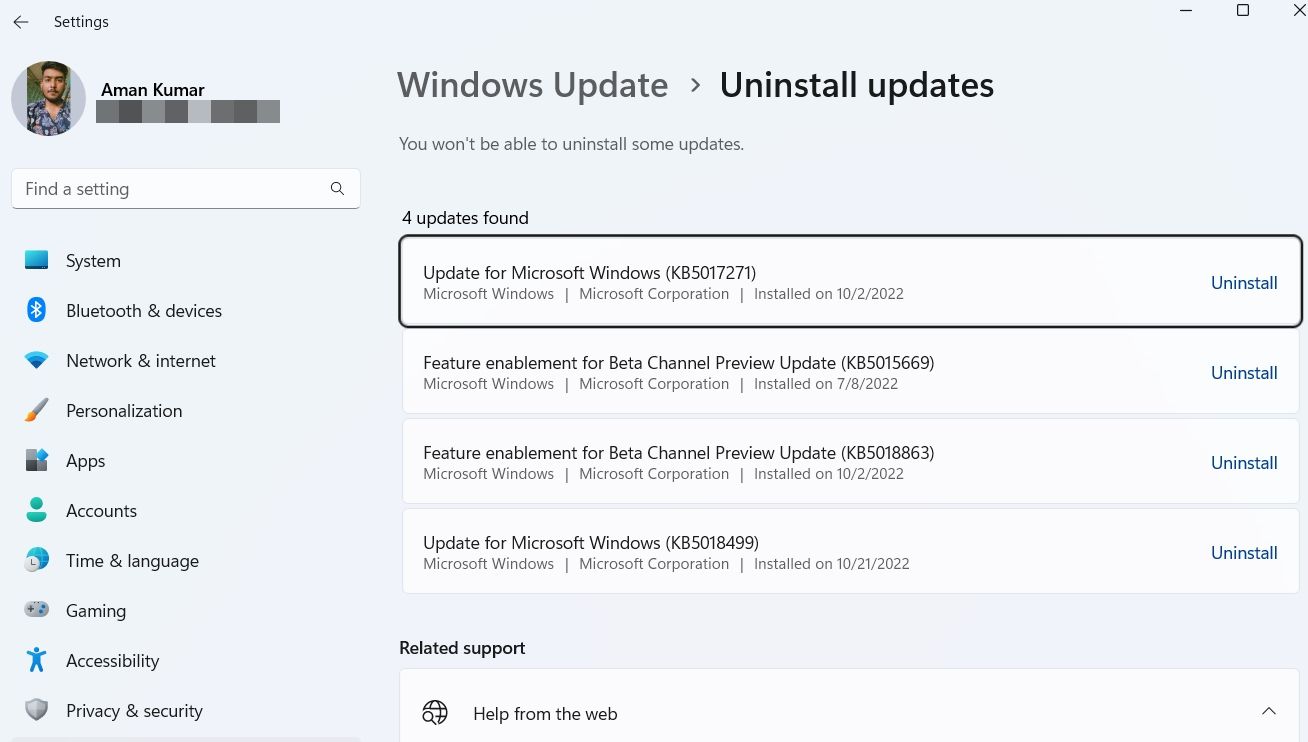Collapse the Help from the web section
Image resolution: width=1308 pixels, height=742 pixels.
coord(1269,712)
